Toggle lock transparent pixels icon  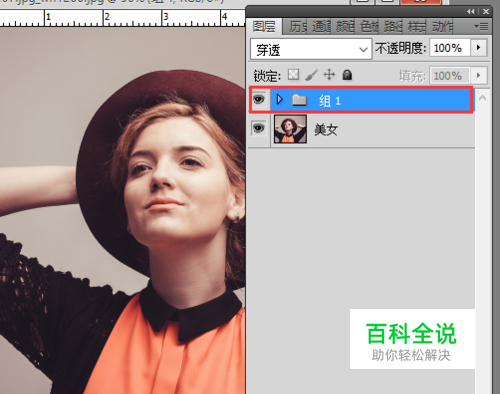[x=293, y=75]
